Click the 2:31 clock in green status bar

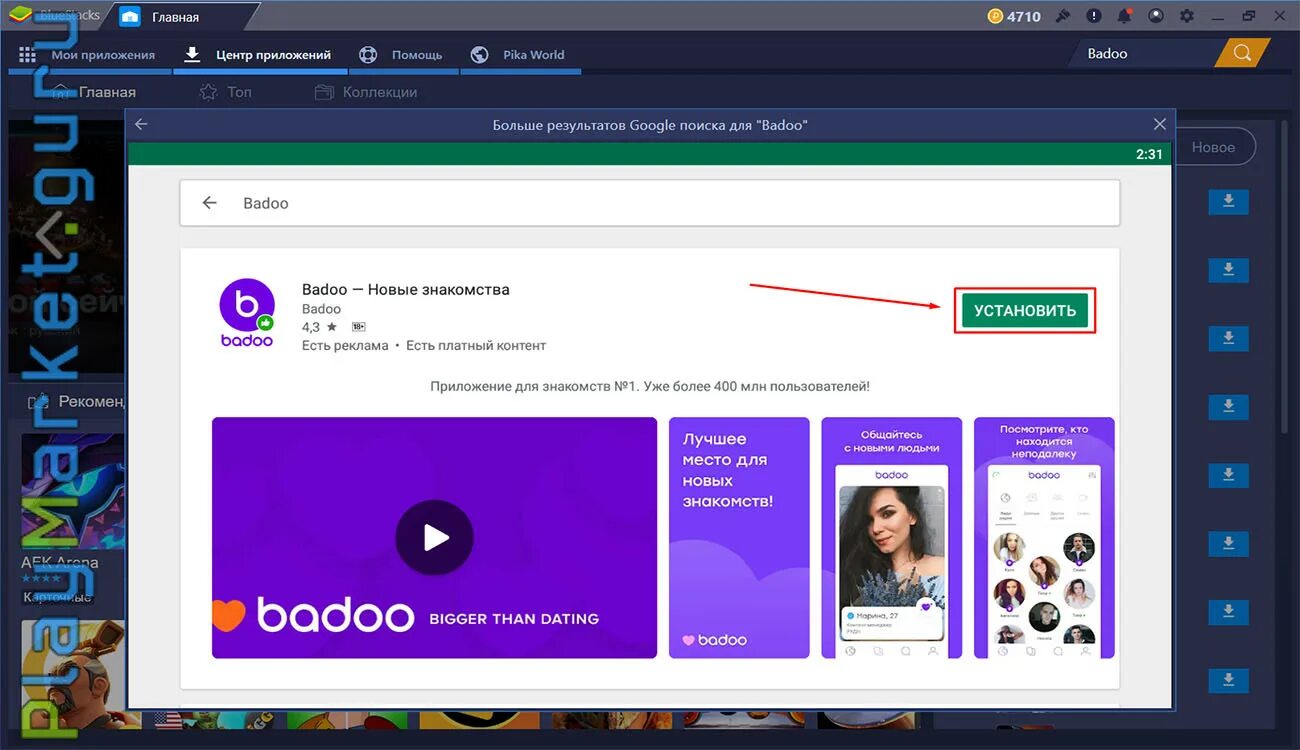(x=1149, y=154)
